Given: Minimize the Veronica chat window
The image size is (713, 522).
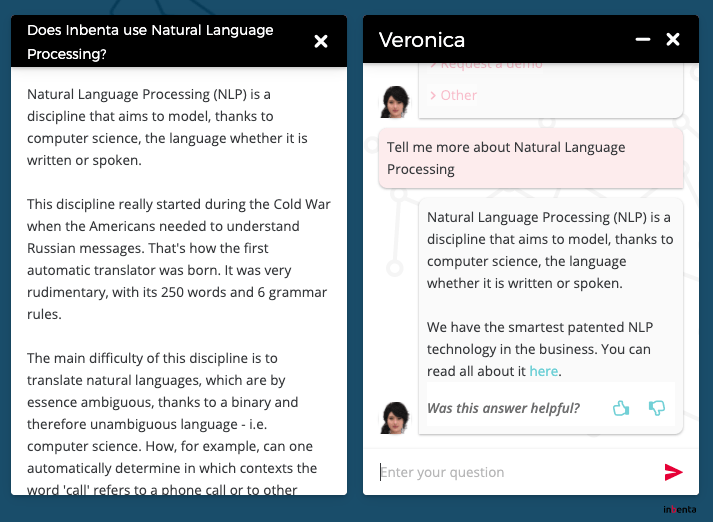Looking at the screenshot, I should coord(643,40).
